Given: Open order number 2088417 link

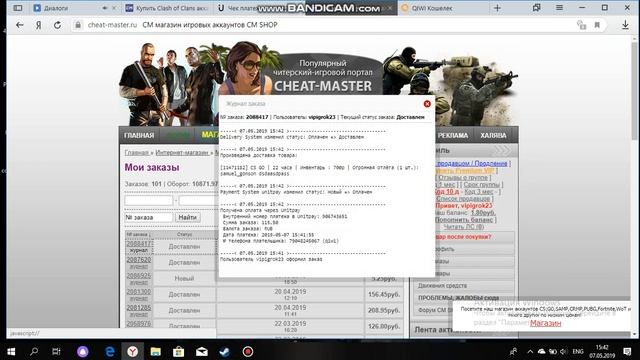Looking at the screenshot, I should point(139,244).
